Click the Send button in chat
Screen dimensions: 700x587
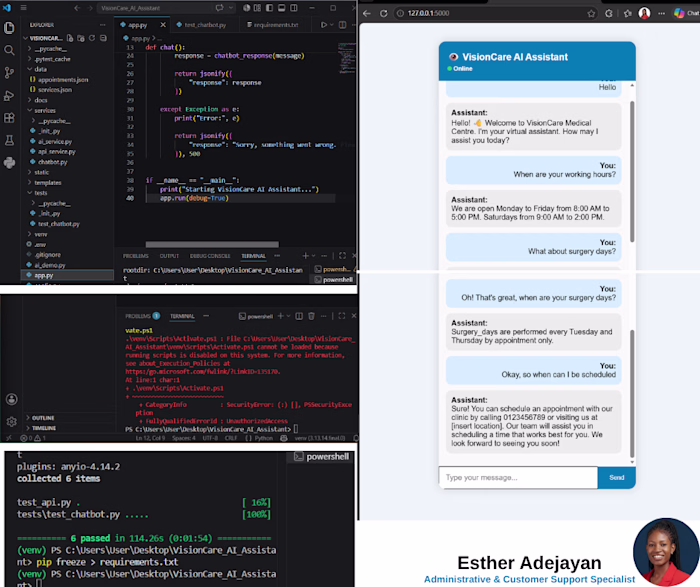617,478
